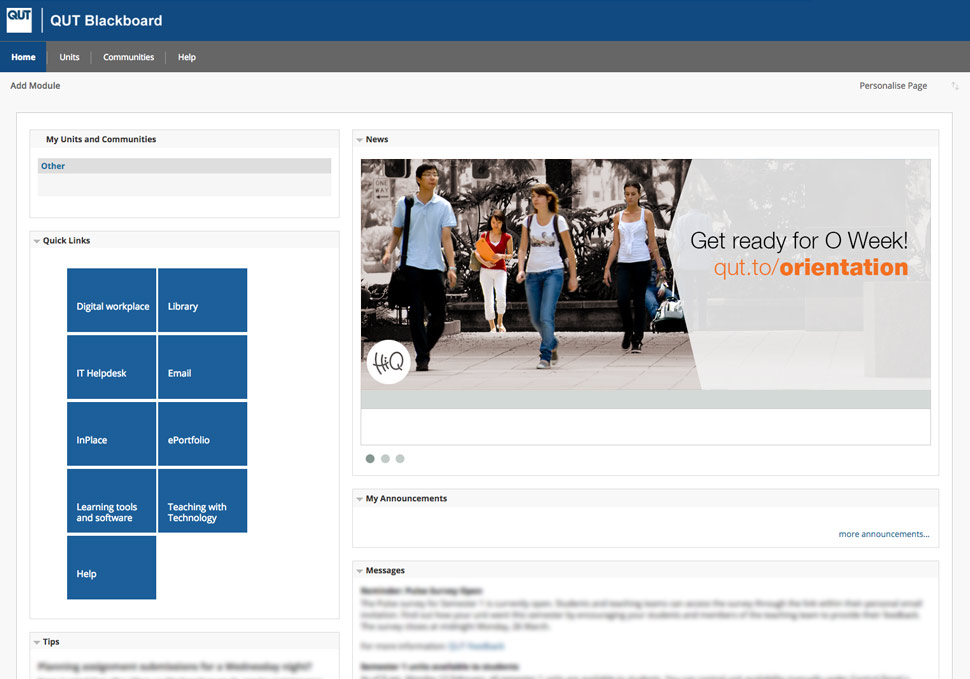Open the Digital workplace tile
Screen dimensions: 970x679
pos(111,299)
